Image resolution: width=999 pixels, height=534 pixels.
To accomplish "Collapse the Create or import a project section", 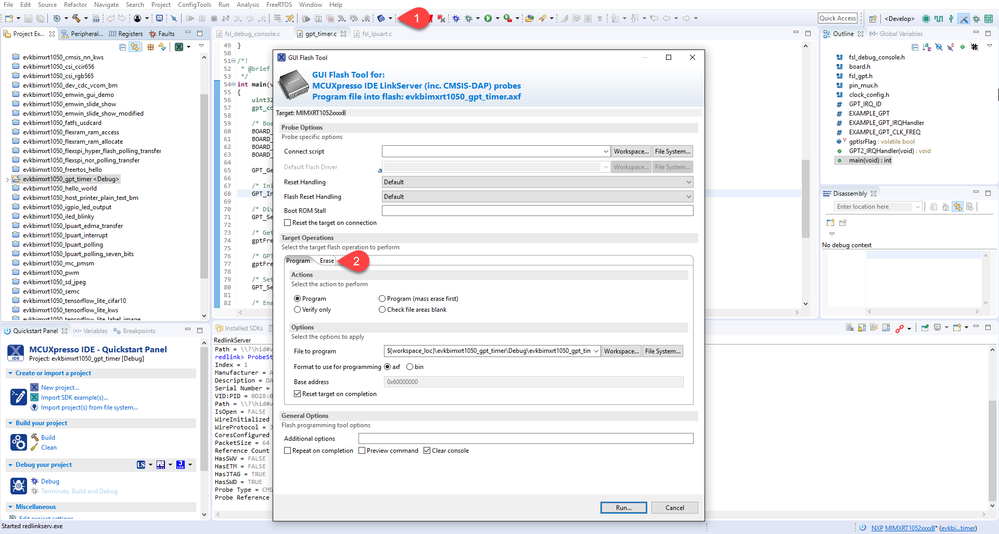I will [x=10, y=373].
